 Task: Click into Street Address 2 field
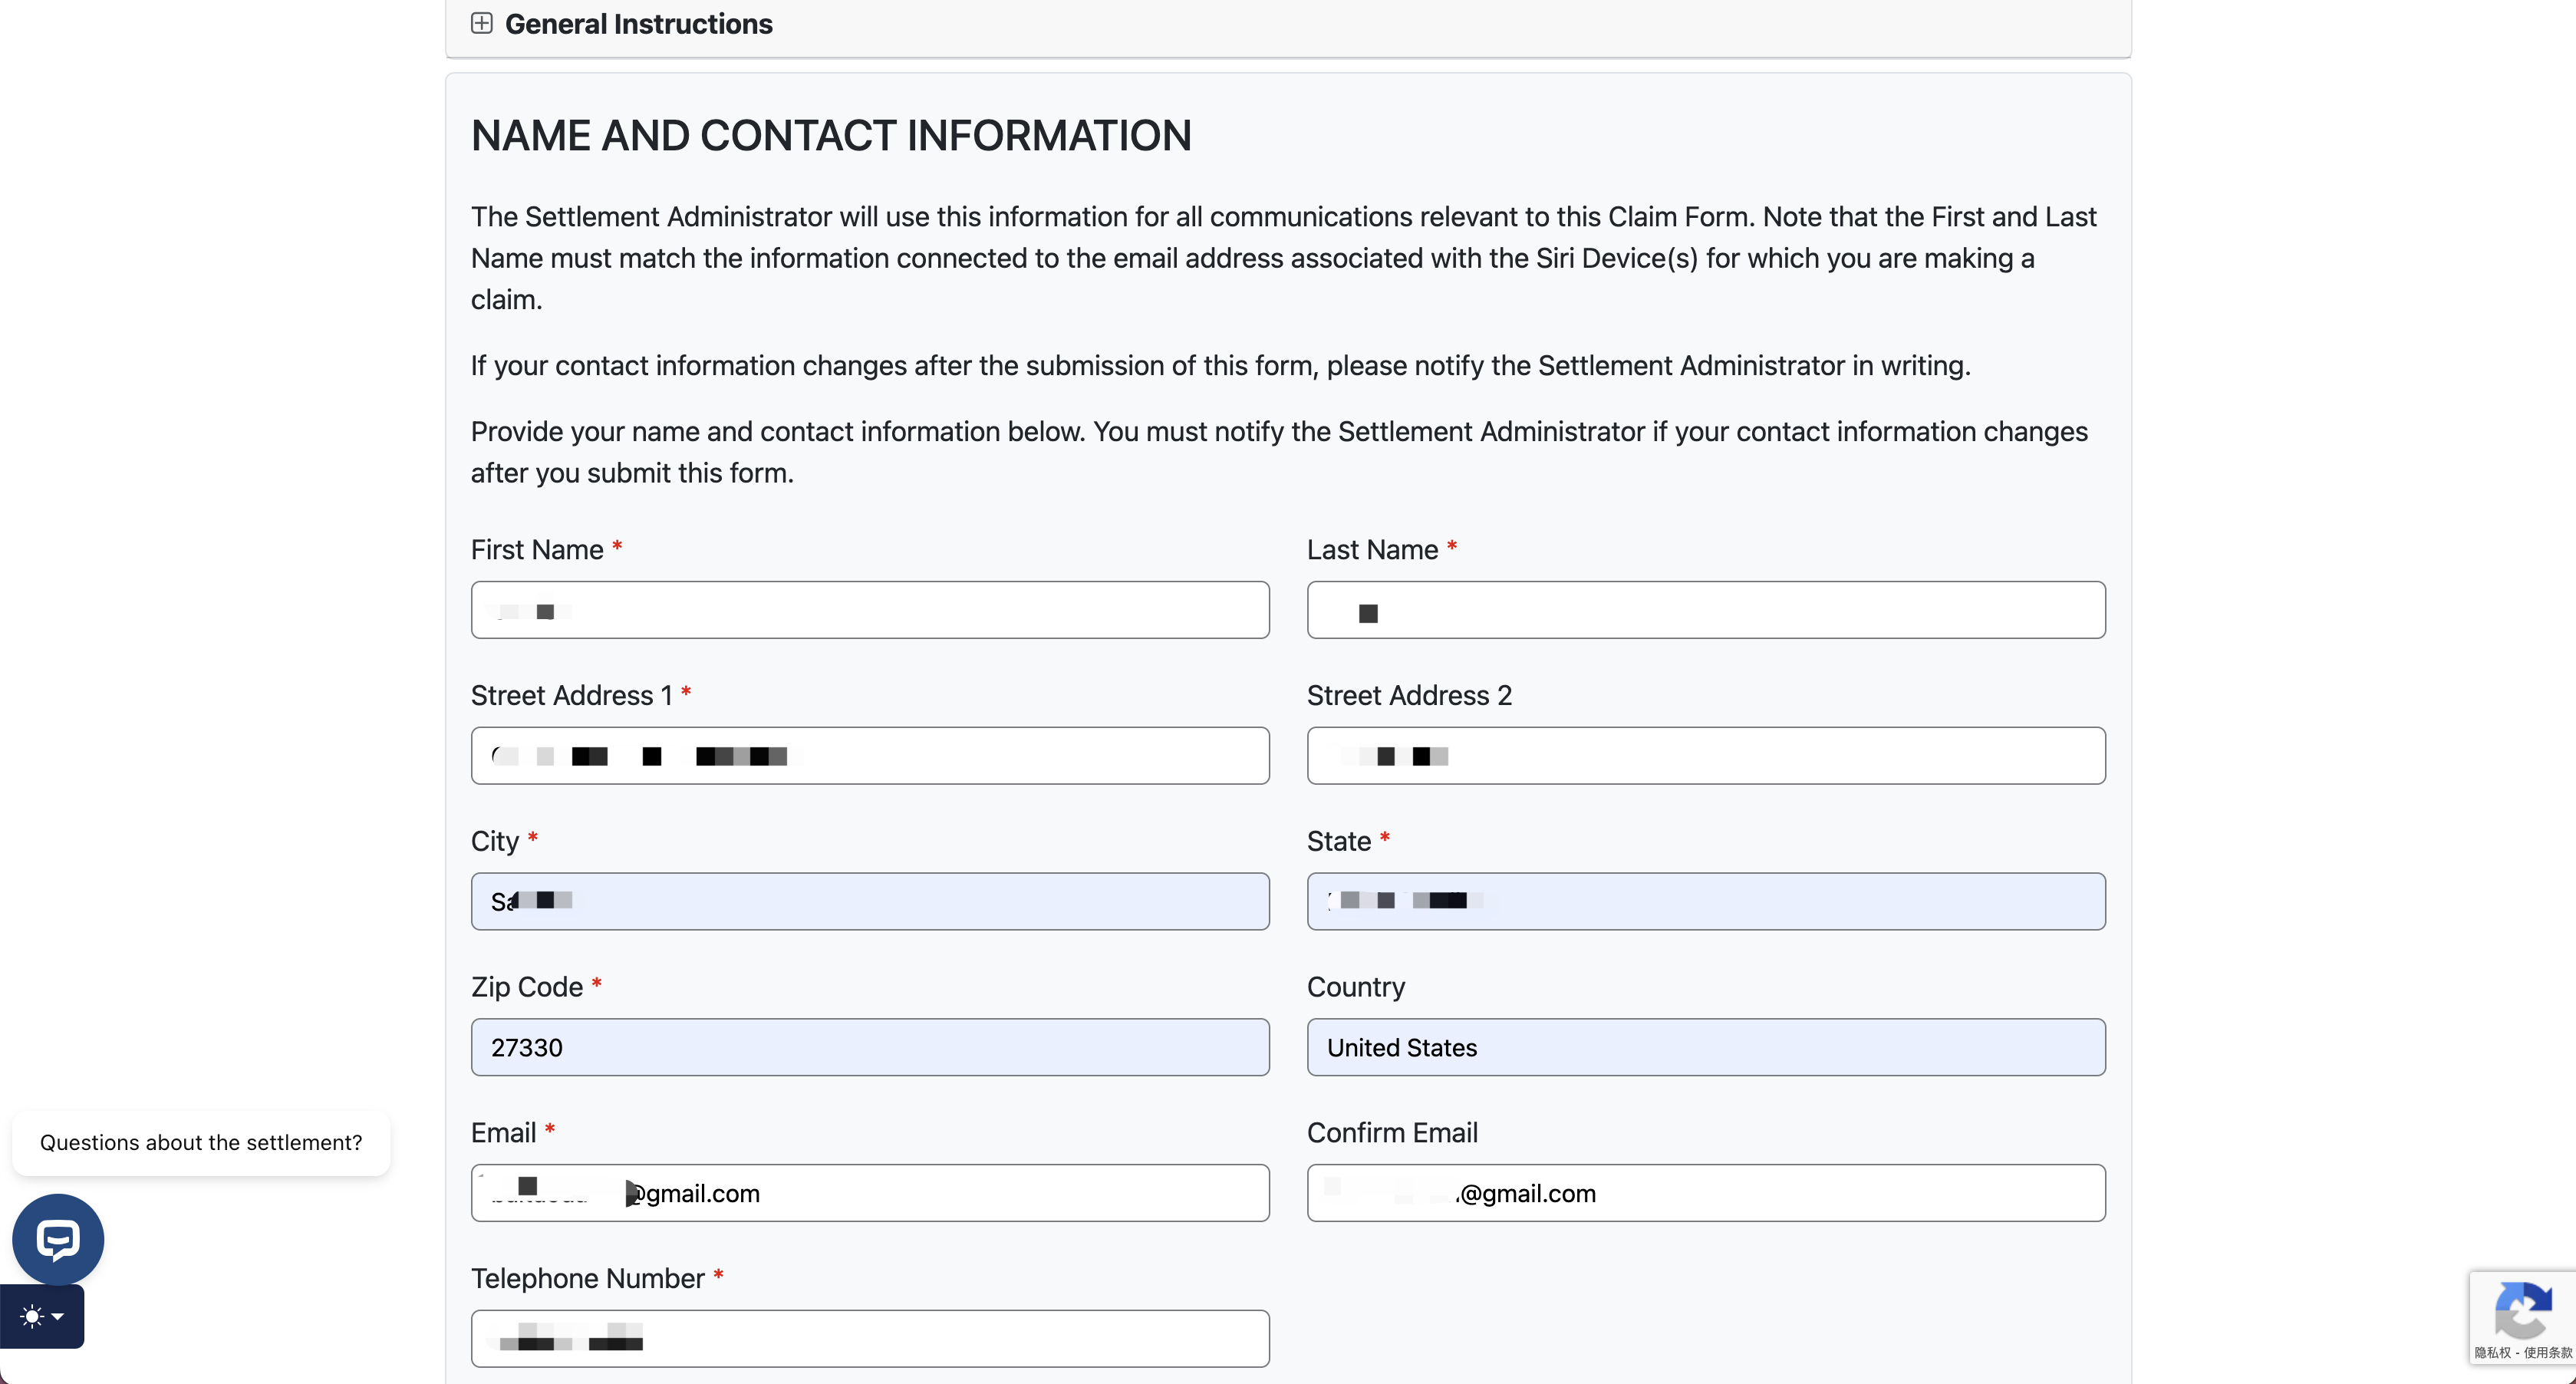(x=1705, y=756)
